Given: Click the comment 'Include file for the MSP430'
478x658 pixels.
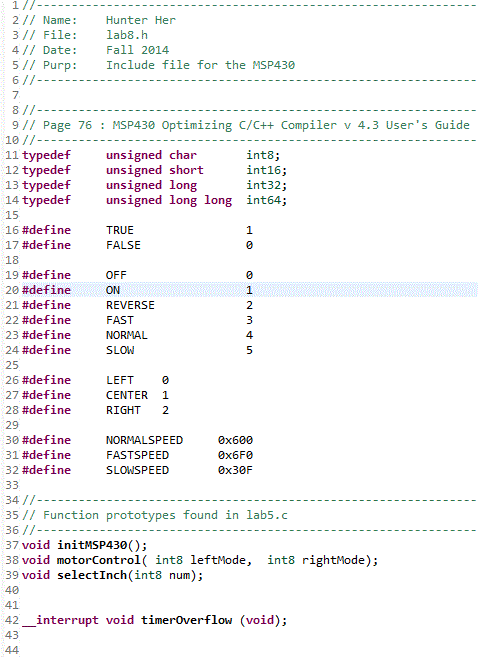Looking at the screenshot, I should pyautogui.click(x=200, y=65).
